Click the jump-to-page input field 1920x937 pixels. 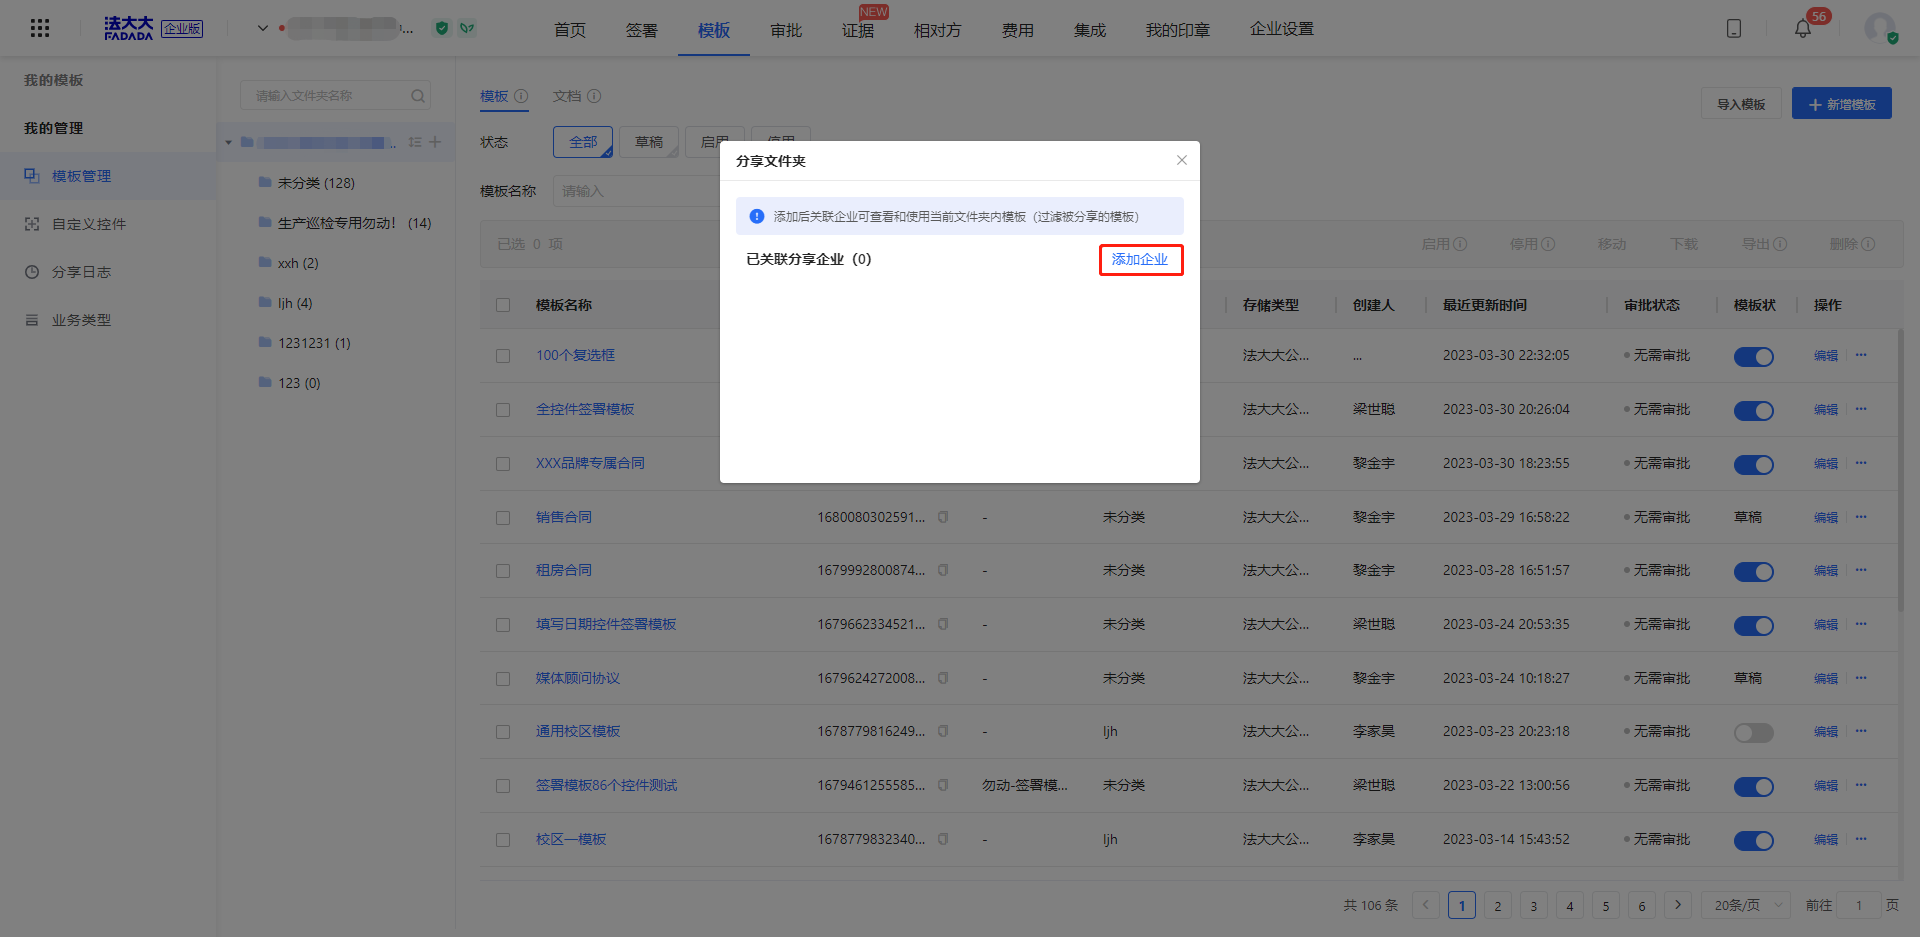click(x=1859, y=905)
